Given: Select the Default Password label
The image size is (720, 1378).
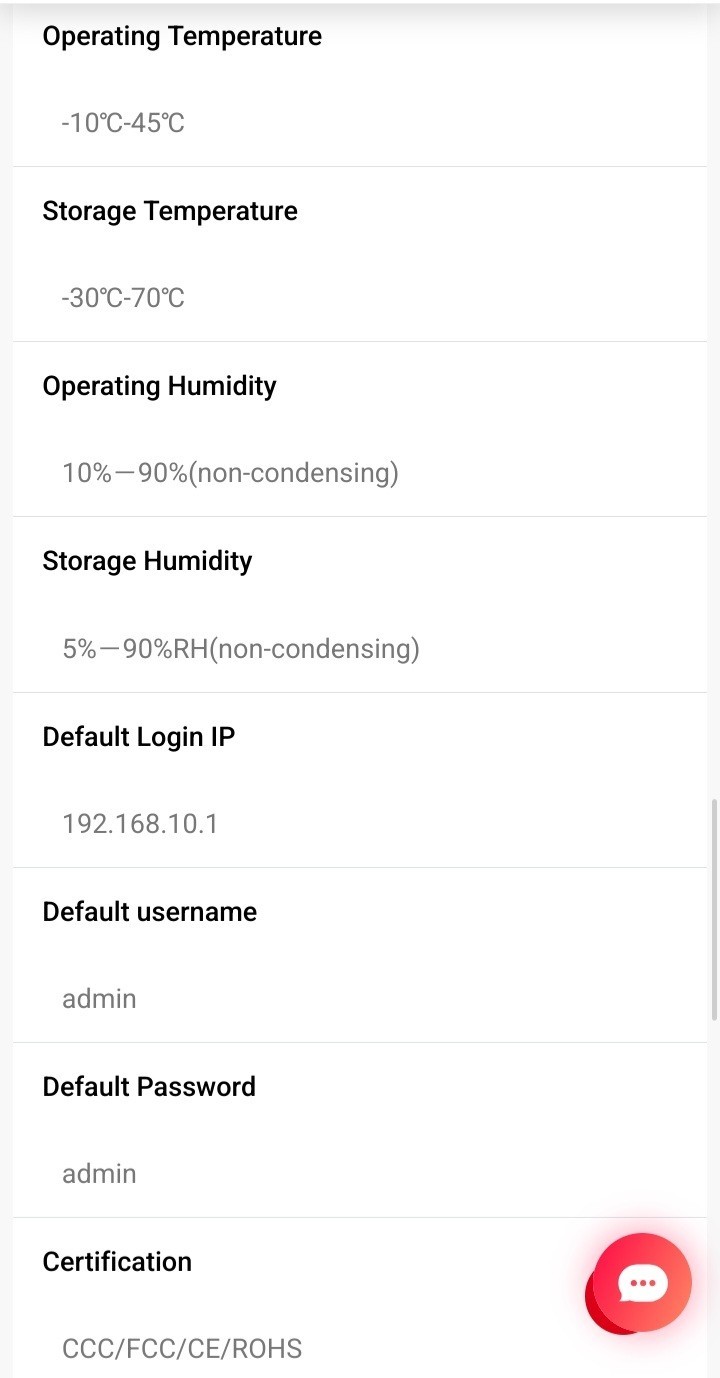Looking at the screenshot, I should pyautogui.click(x=149, y=1087).
